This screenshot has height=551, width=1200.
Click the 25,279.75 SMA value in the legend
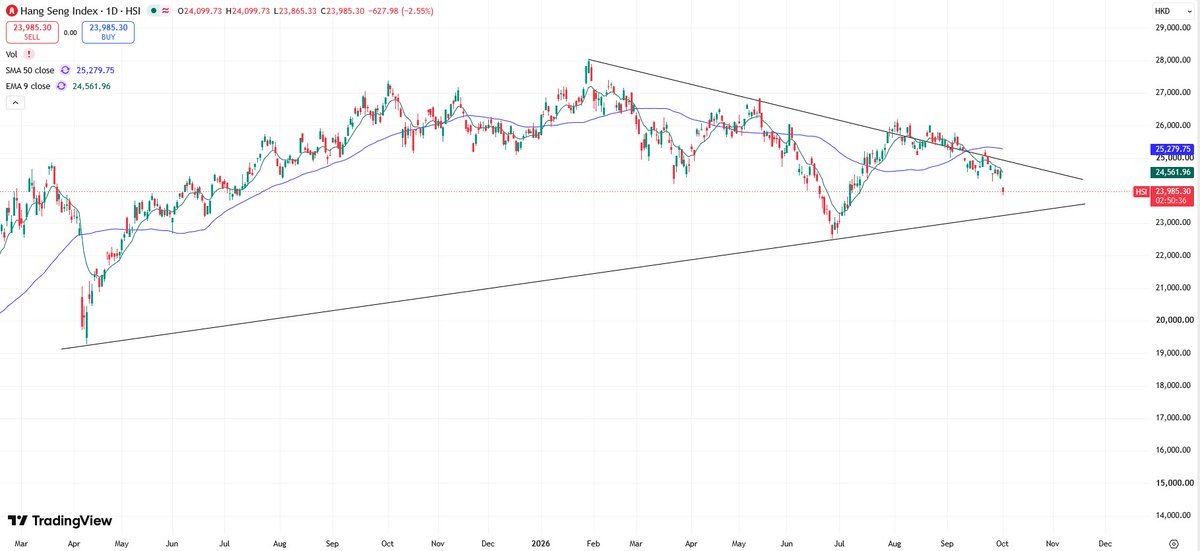[x=95, y=70]
